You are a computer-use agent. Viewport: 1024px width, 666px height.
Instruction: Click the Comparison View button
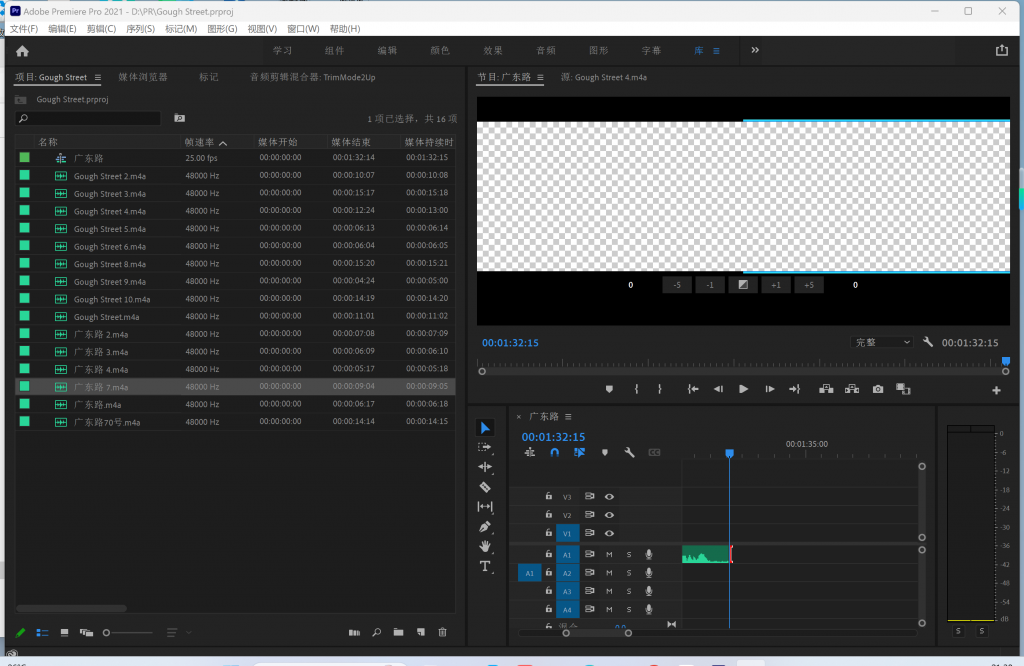903,389
